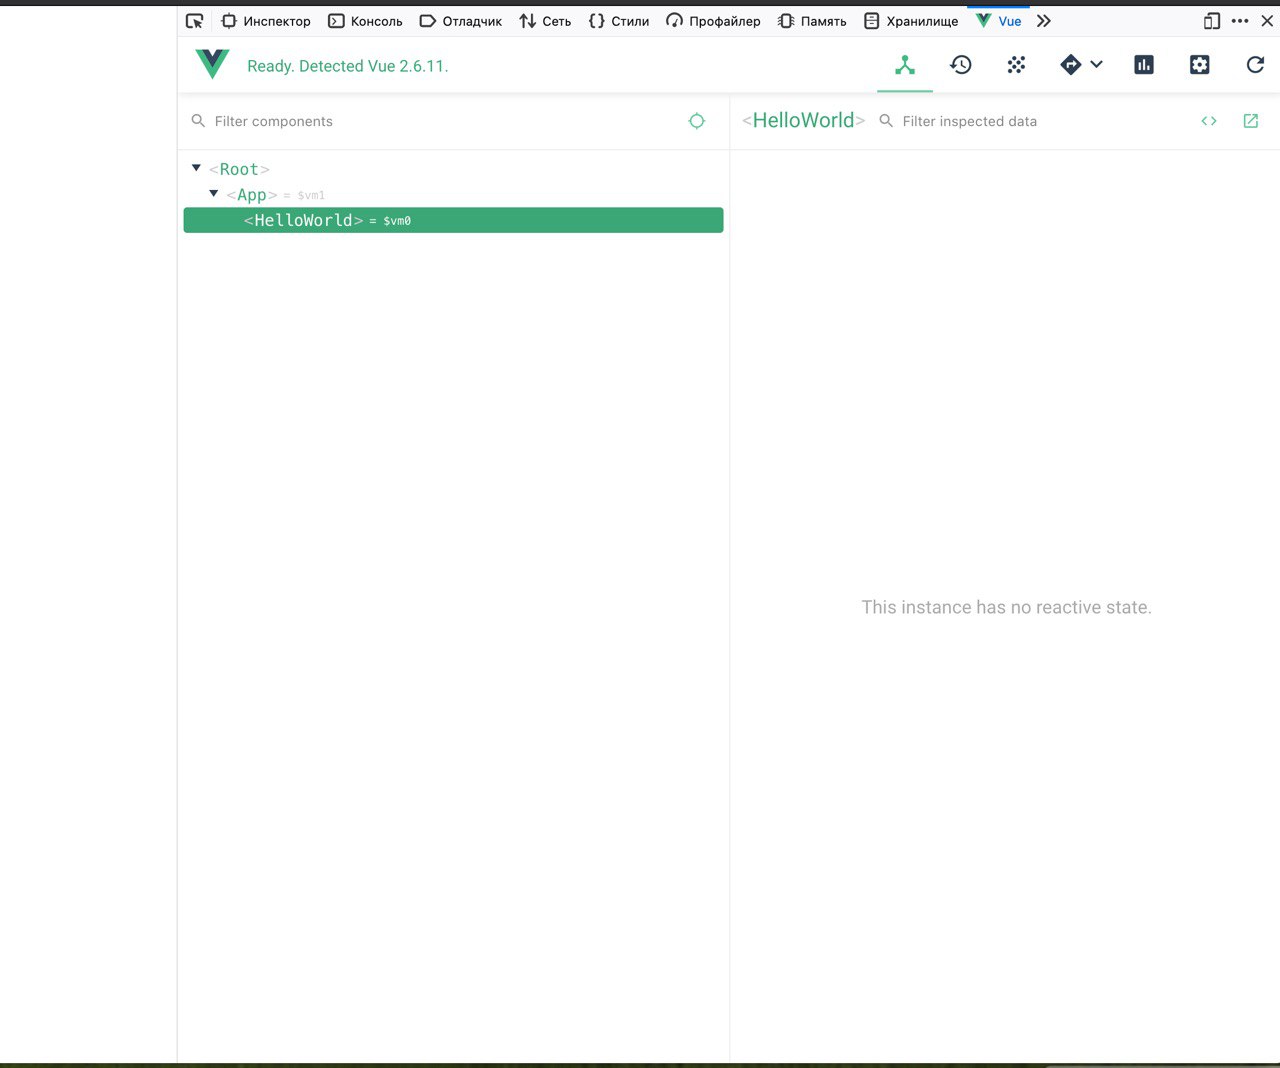The image size is (1280, 1068).
Task: Activate Select component in page target
Action: click(697, 121)
